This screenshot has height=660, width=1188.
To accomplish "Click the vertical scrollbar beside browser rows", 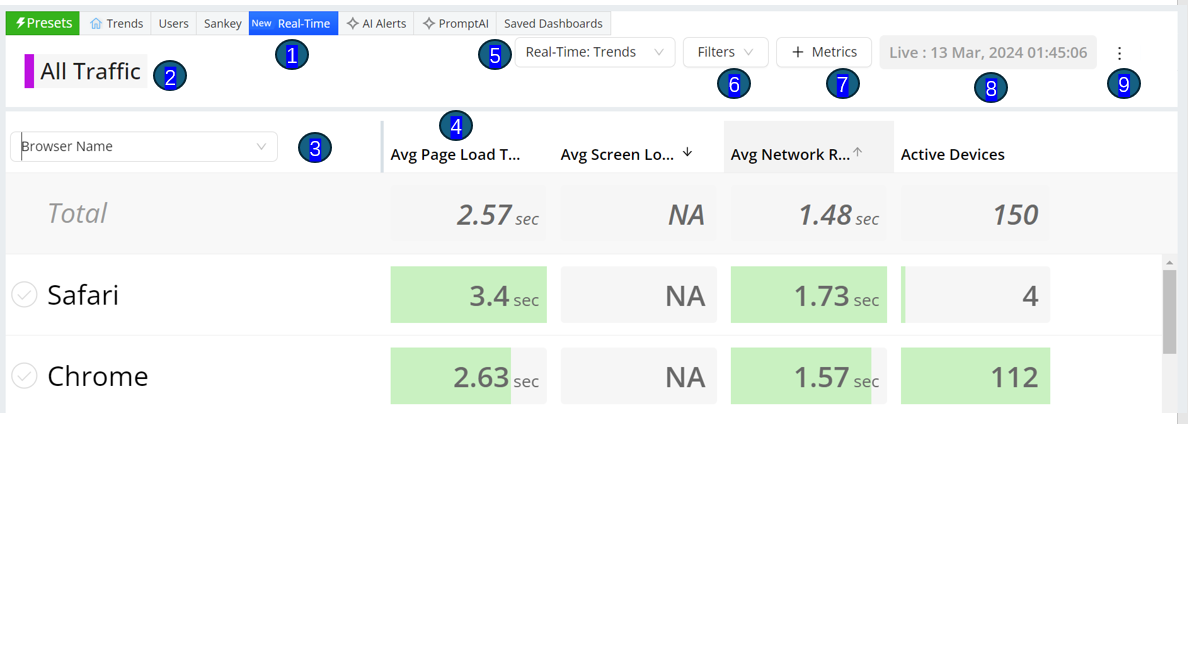I will click(1170, 311).
